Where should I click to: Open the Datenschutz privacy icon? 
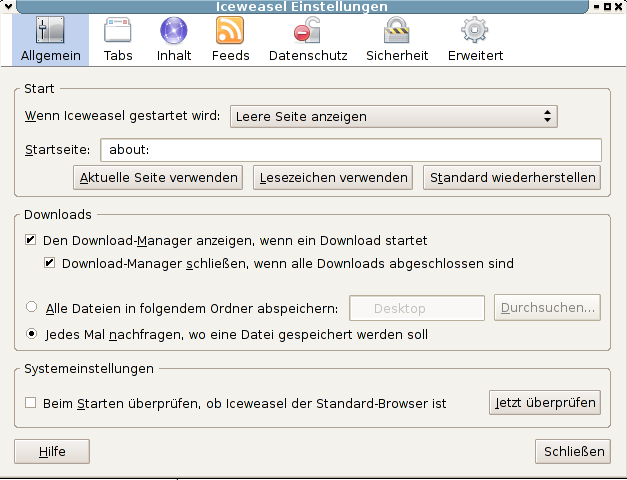307,32
